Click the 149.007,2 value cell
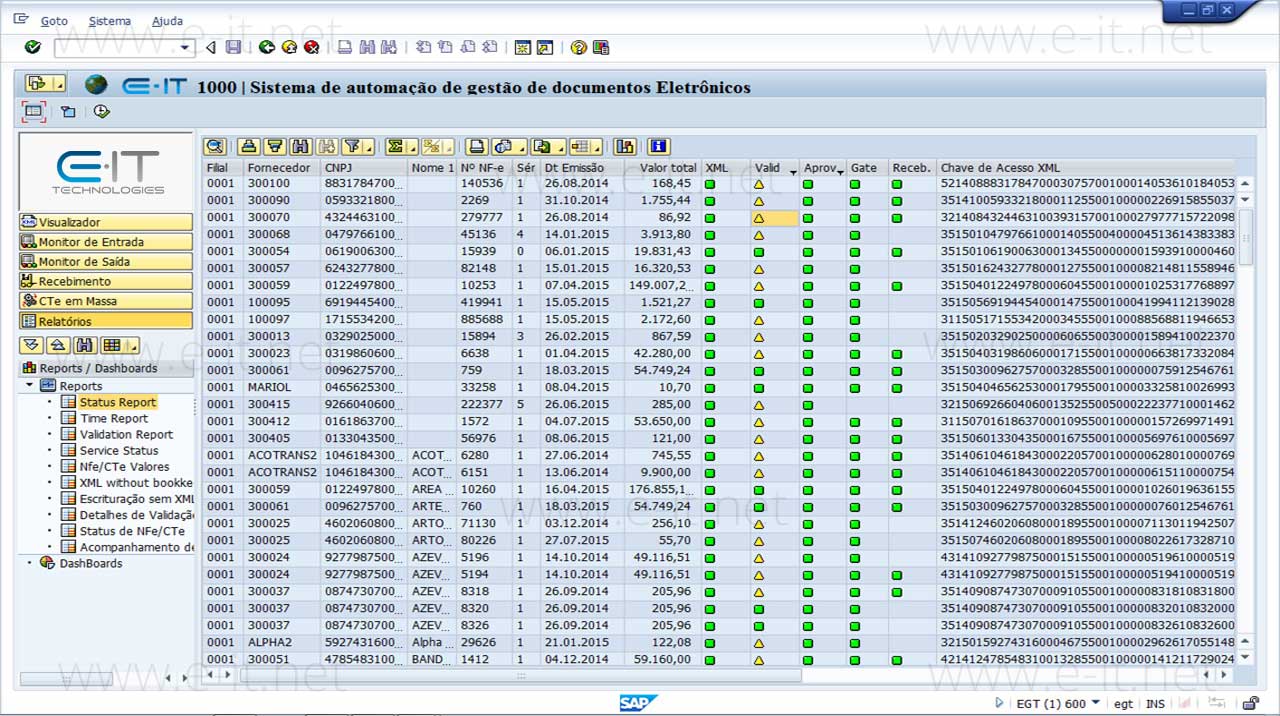The height and width of the screenshot is (716, 1280). [662, 285]
